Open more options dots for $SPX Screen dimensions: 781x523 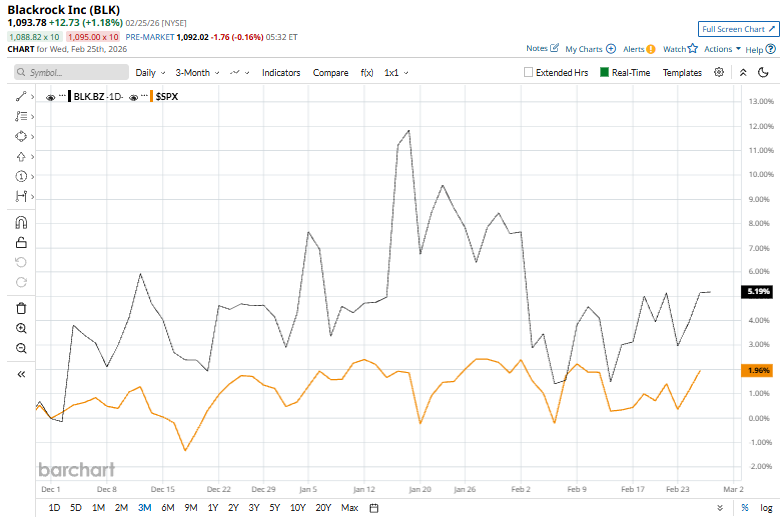click(x=144, y=95)
